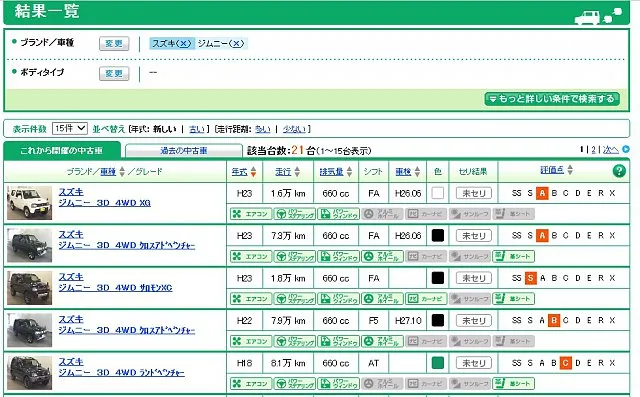Click green color swatch in 8.1万km row
The width and height of the screenshot is (640, 397).
click(x=438, y=363)
